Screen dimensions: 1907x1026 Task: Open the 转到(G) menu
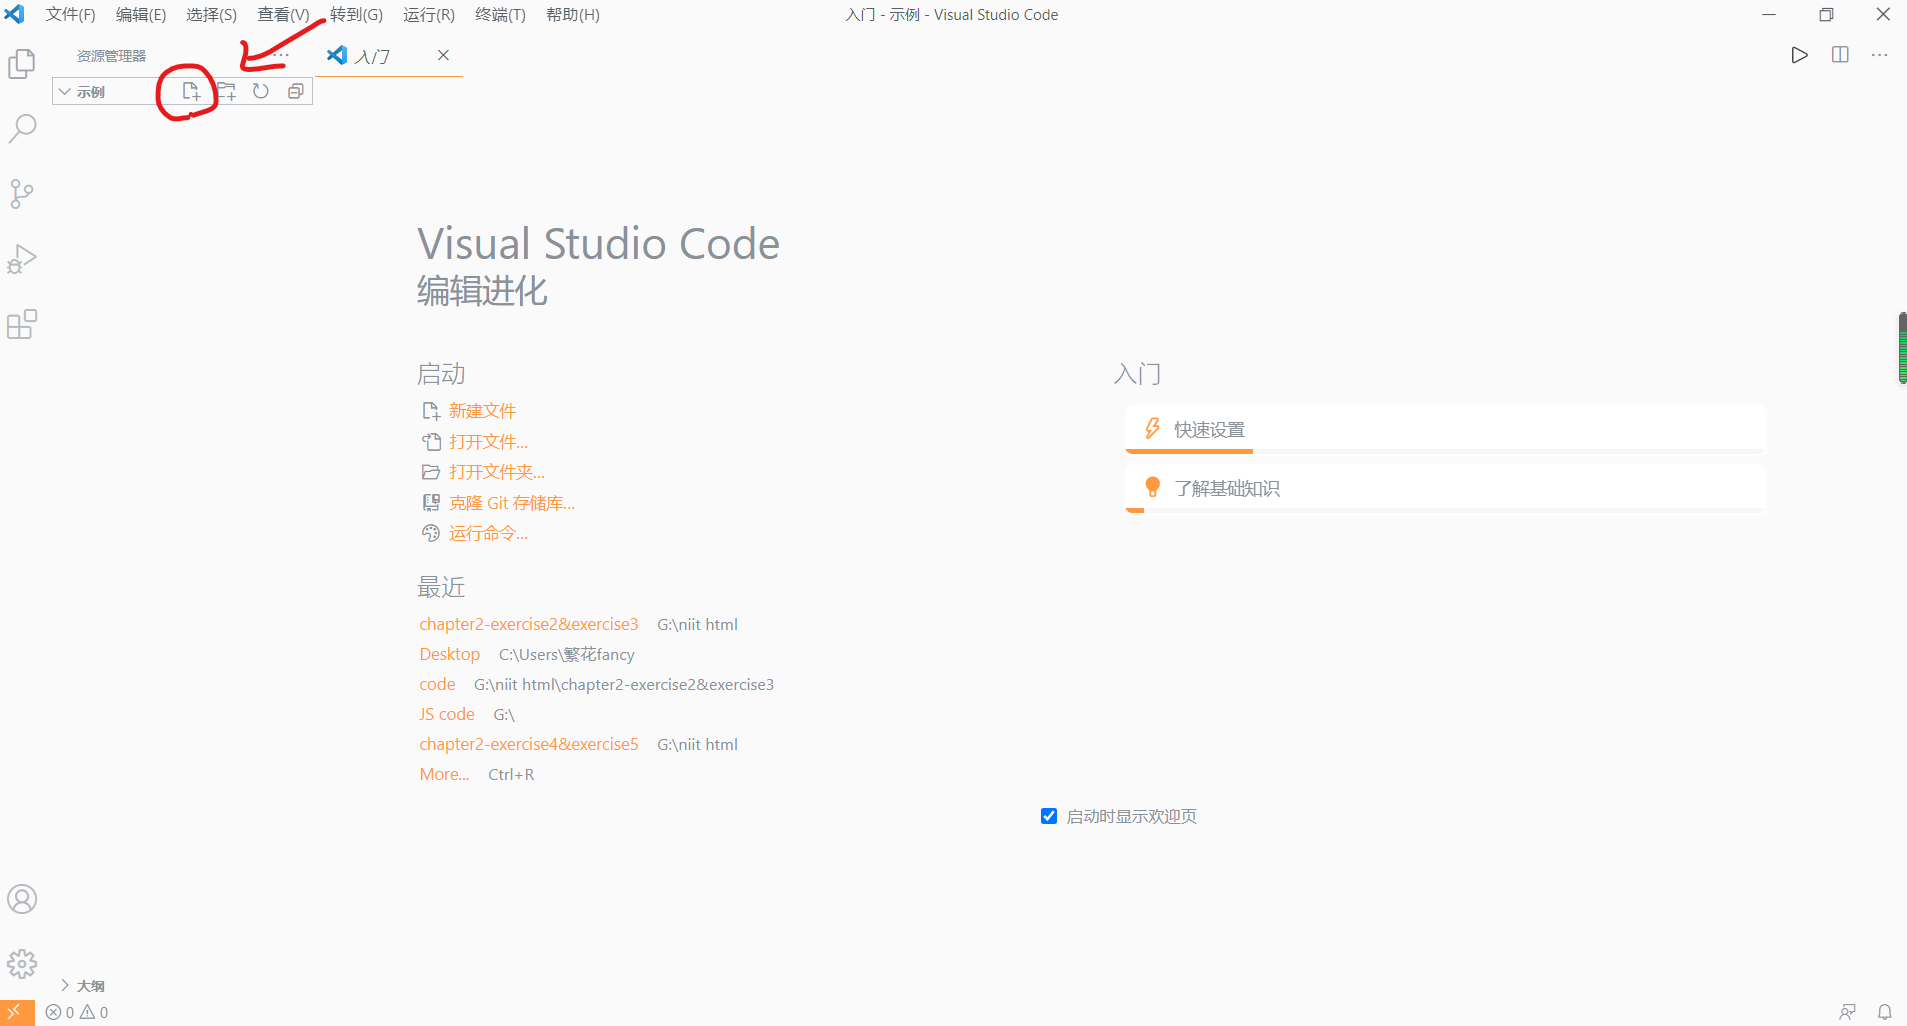(x=356, y=15)
